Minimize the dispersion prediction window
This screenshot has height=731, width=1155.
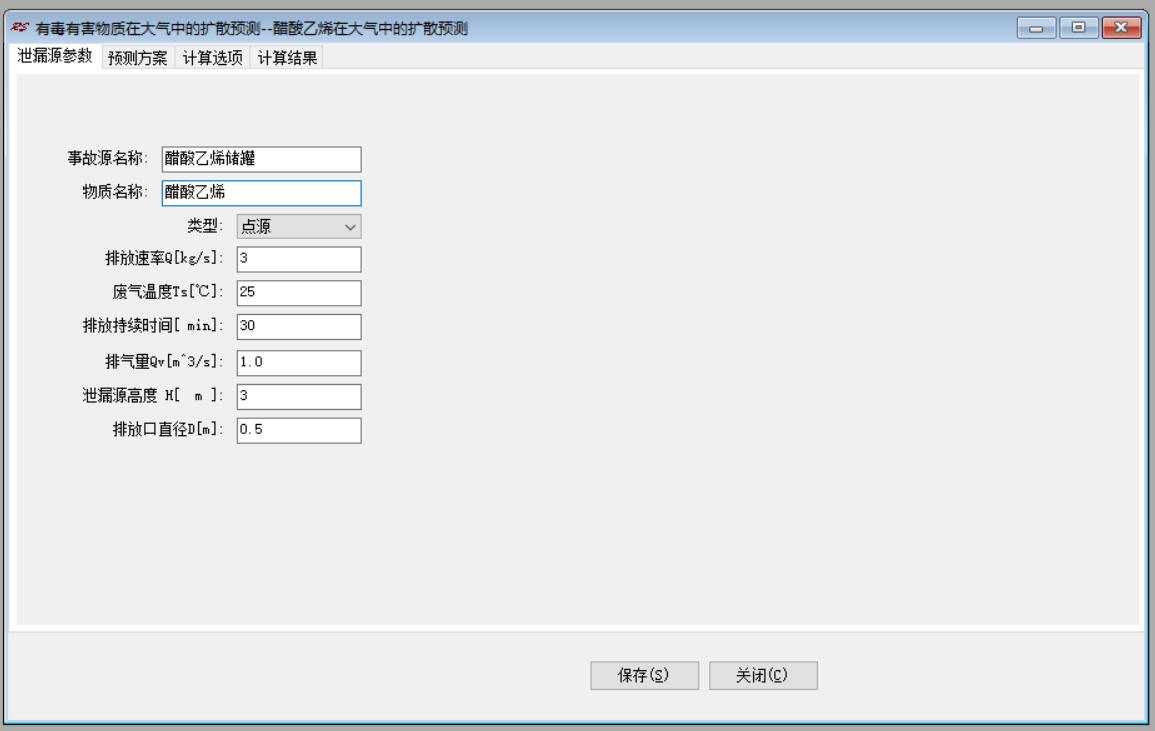[1036, 28]
